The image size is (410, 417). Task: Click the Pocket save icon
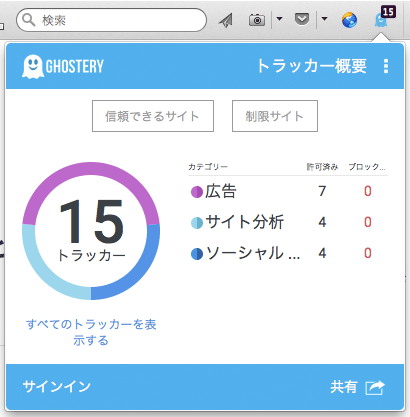302,19
